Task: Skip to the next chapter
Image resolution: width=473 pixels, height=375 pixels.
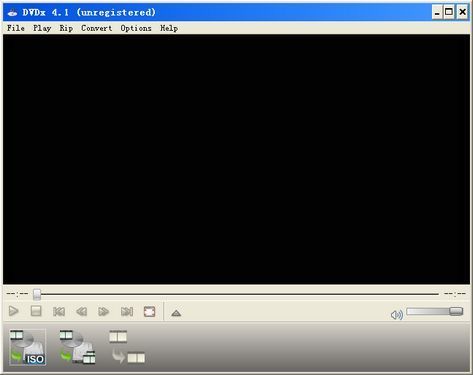Action: (x=127, y=312)
